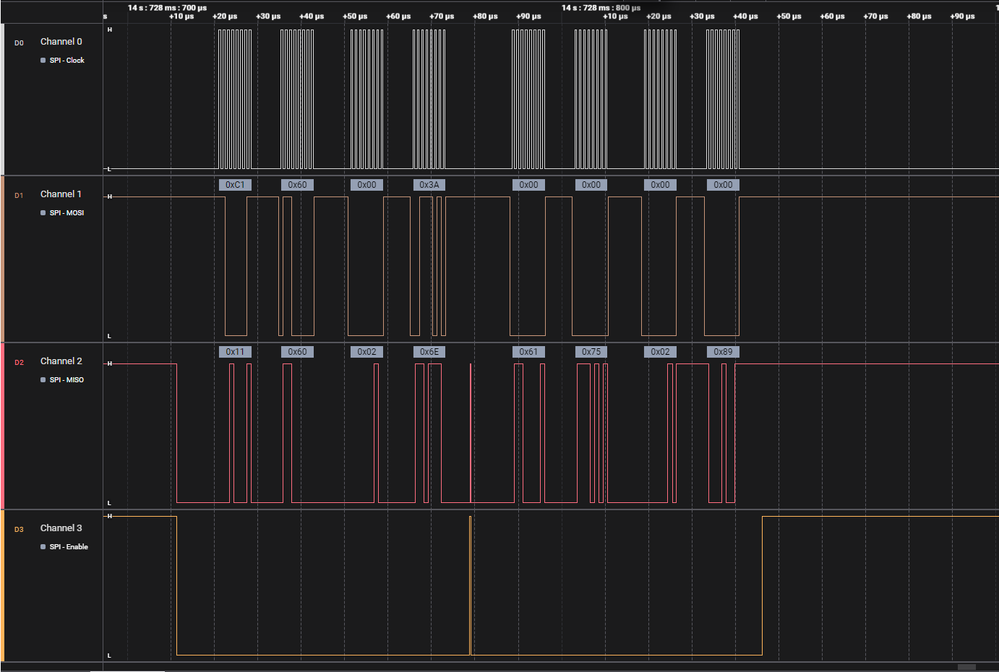This screenshot has width=999, height=672.
Task: Click the square icon beside SPI - MOSI
Action: tap(43, 212)
